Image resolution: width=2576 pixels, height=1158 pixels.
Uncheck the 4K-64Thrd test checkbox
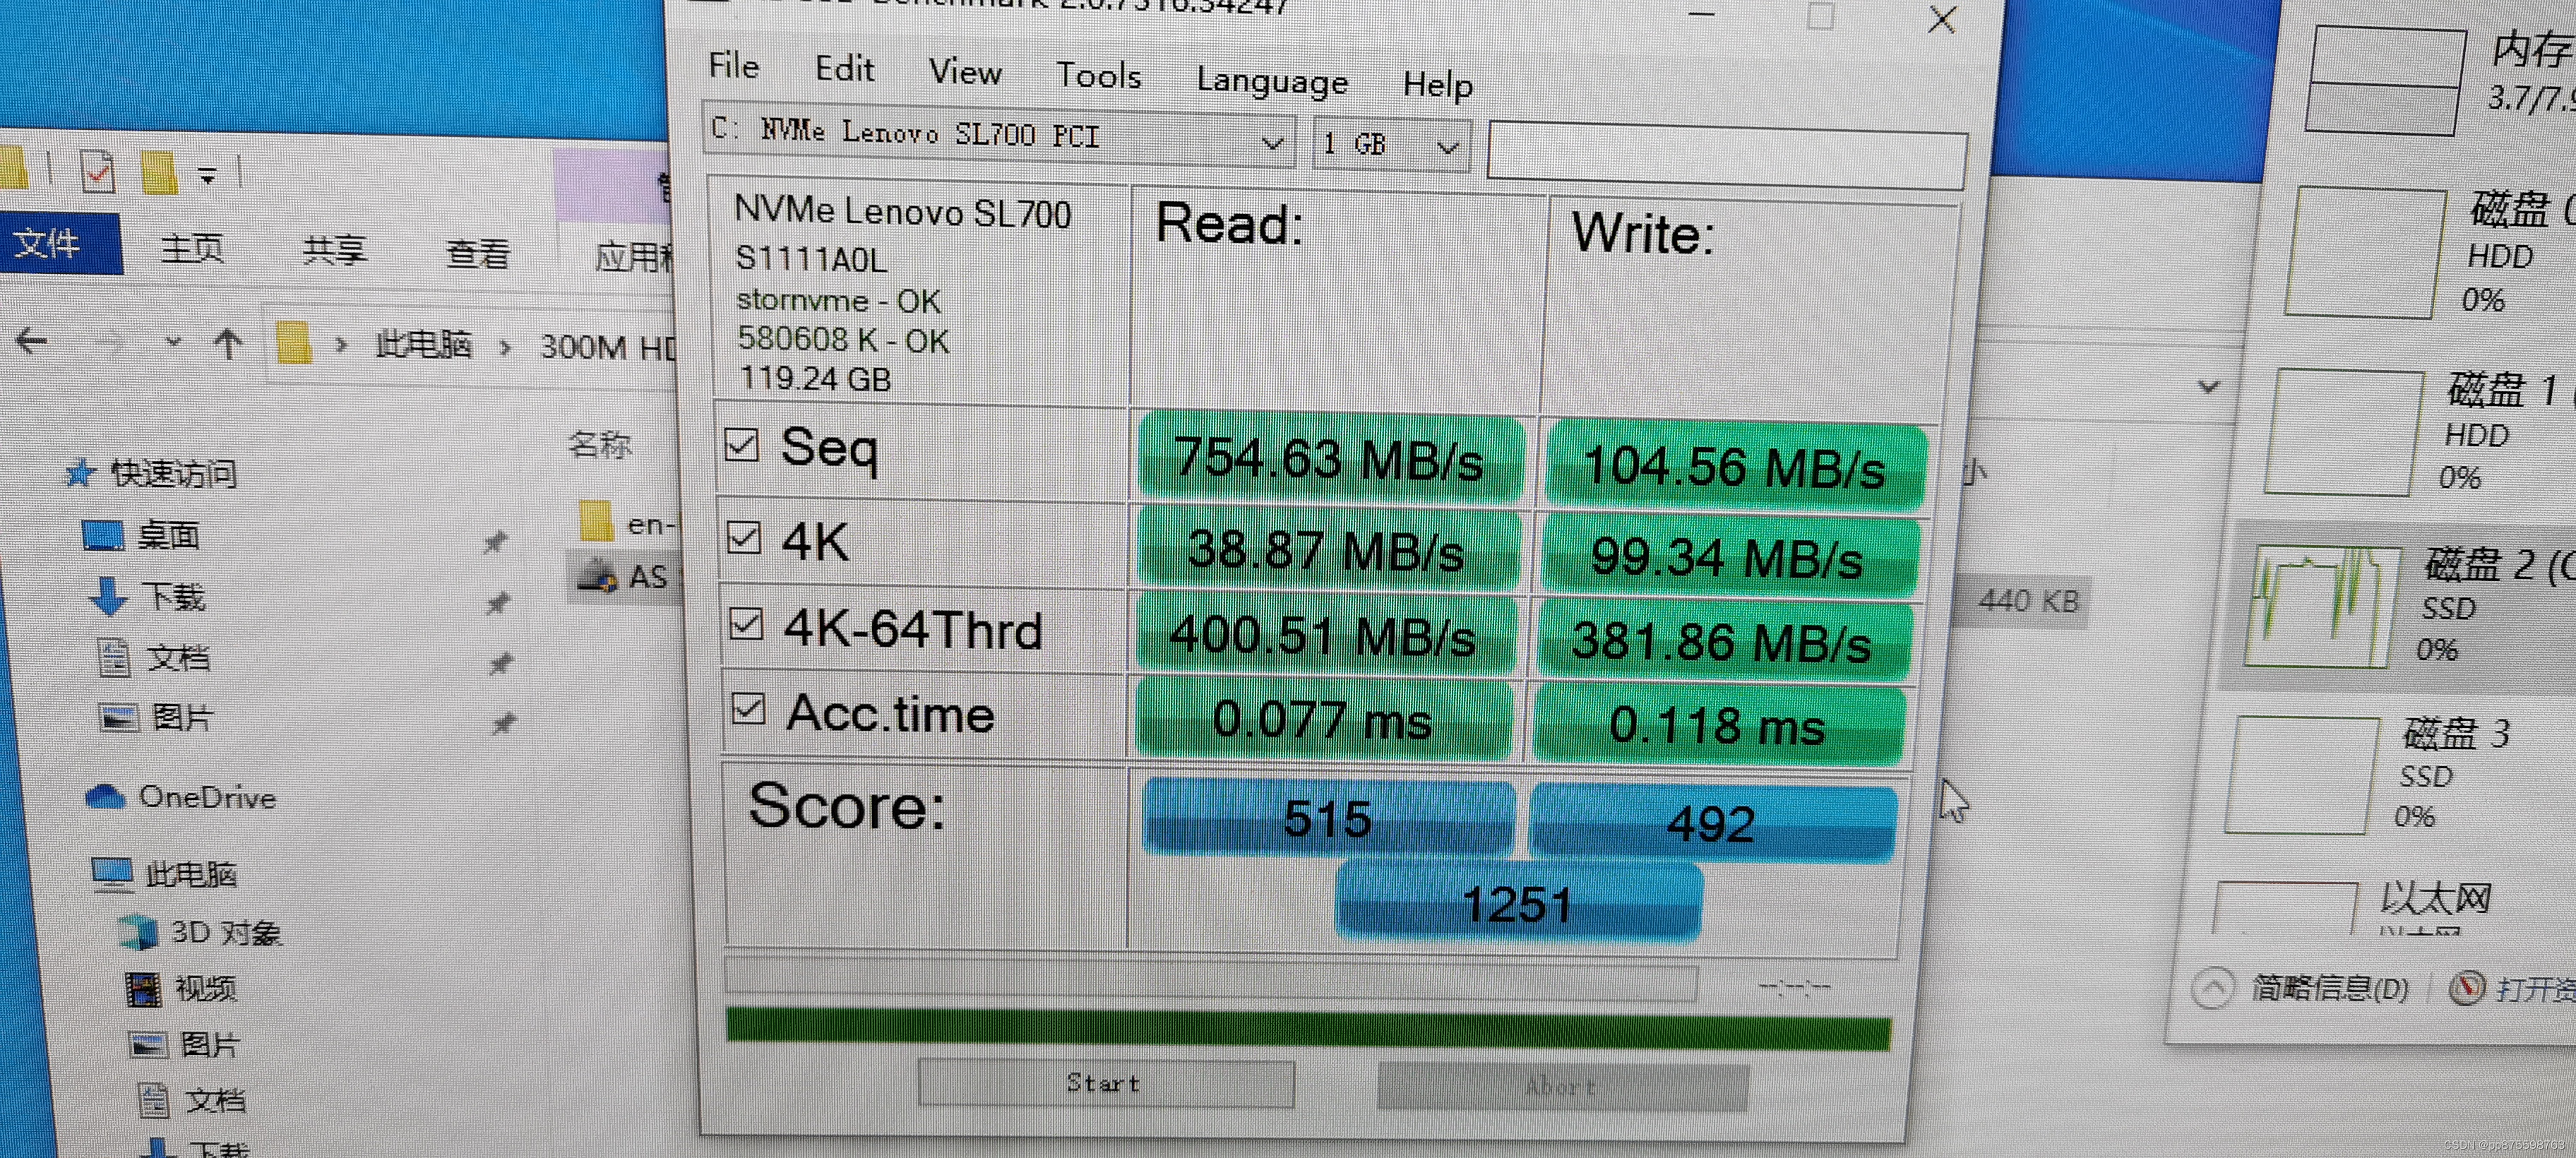(x=746, y=624)
